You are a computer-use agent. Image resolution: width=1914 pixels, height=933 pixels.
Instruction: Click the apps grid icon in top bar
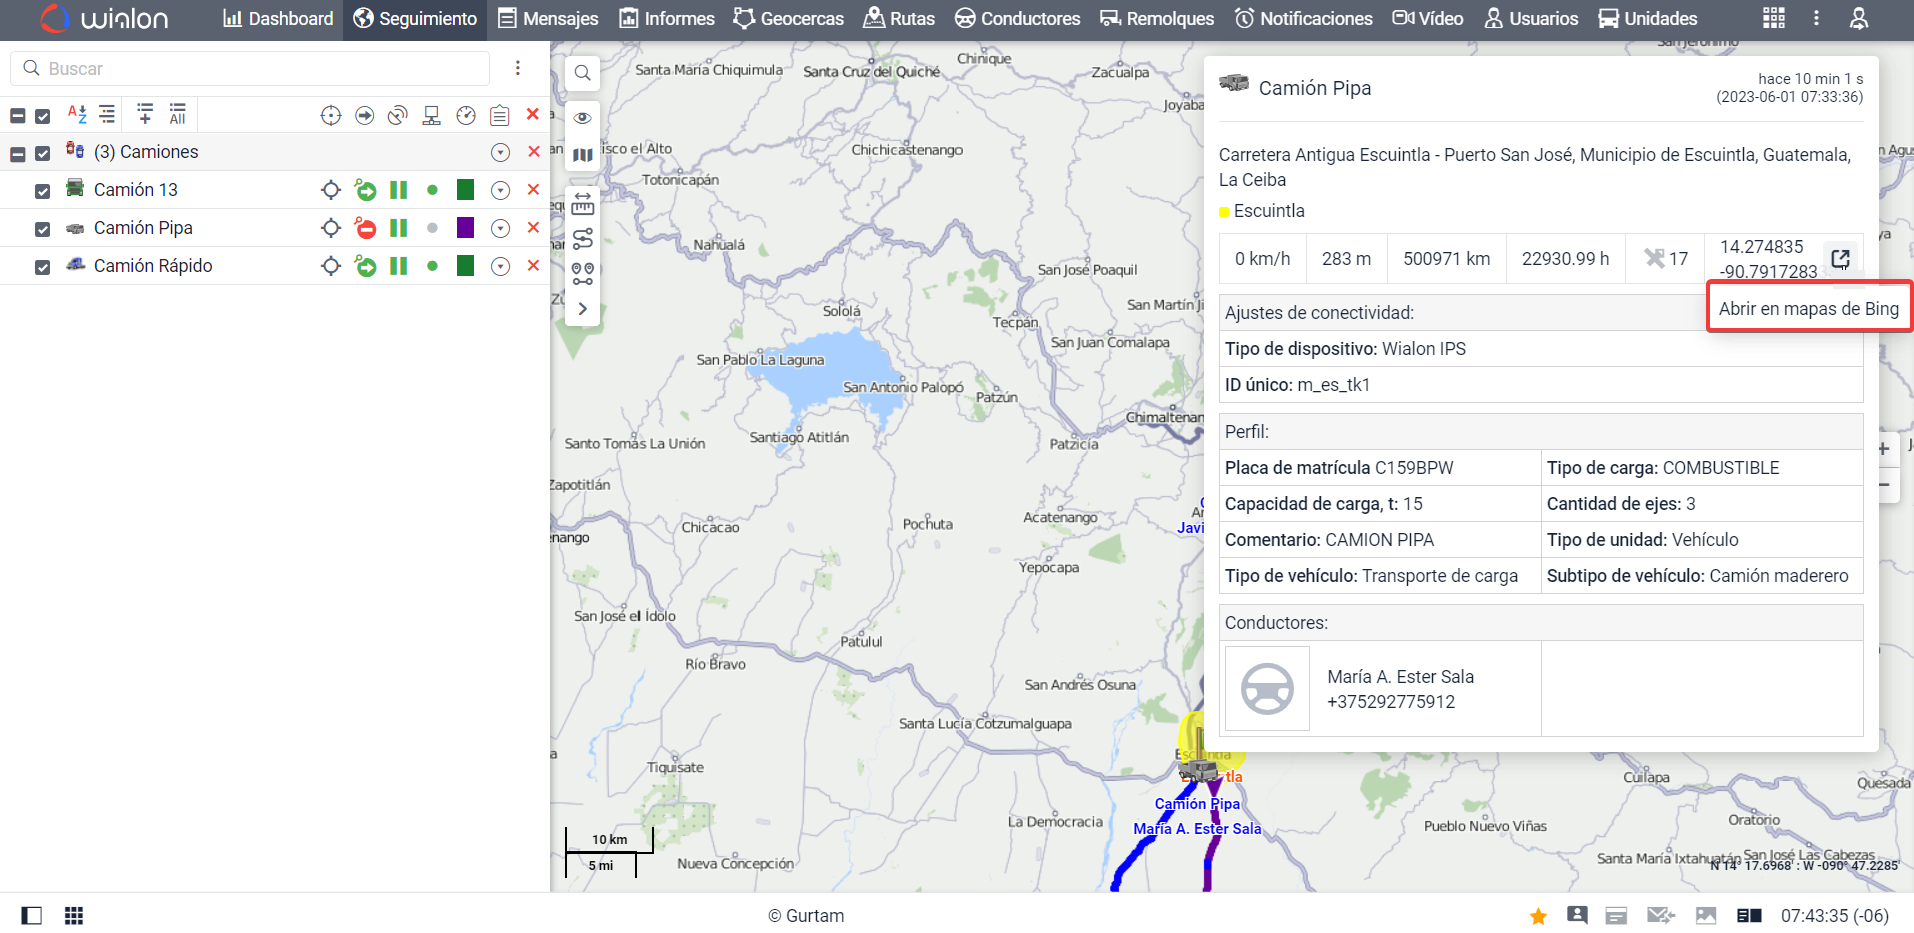point(1773,18)
